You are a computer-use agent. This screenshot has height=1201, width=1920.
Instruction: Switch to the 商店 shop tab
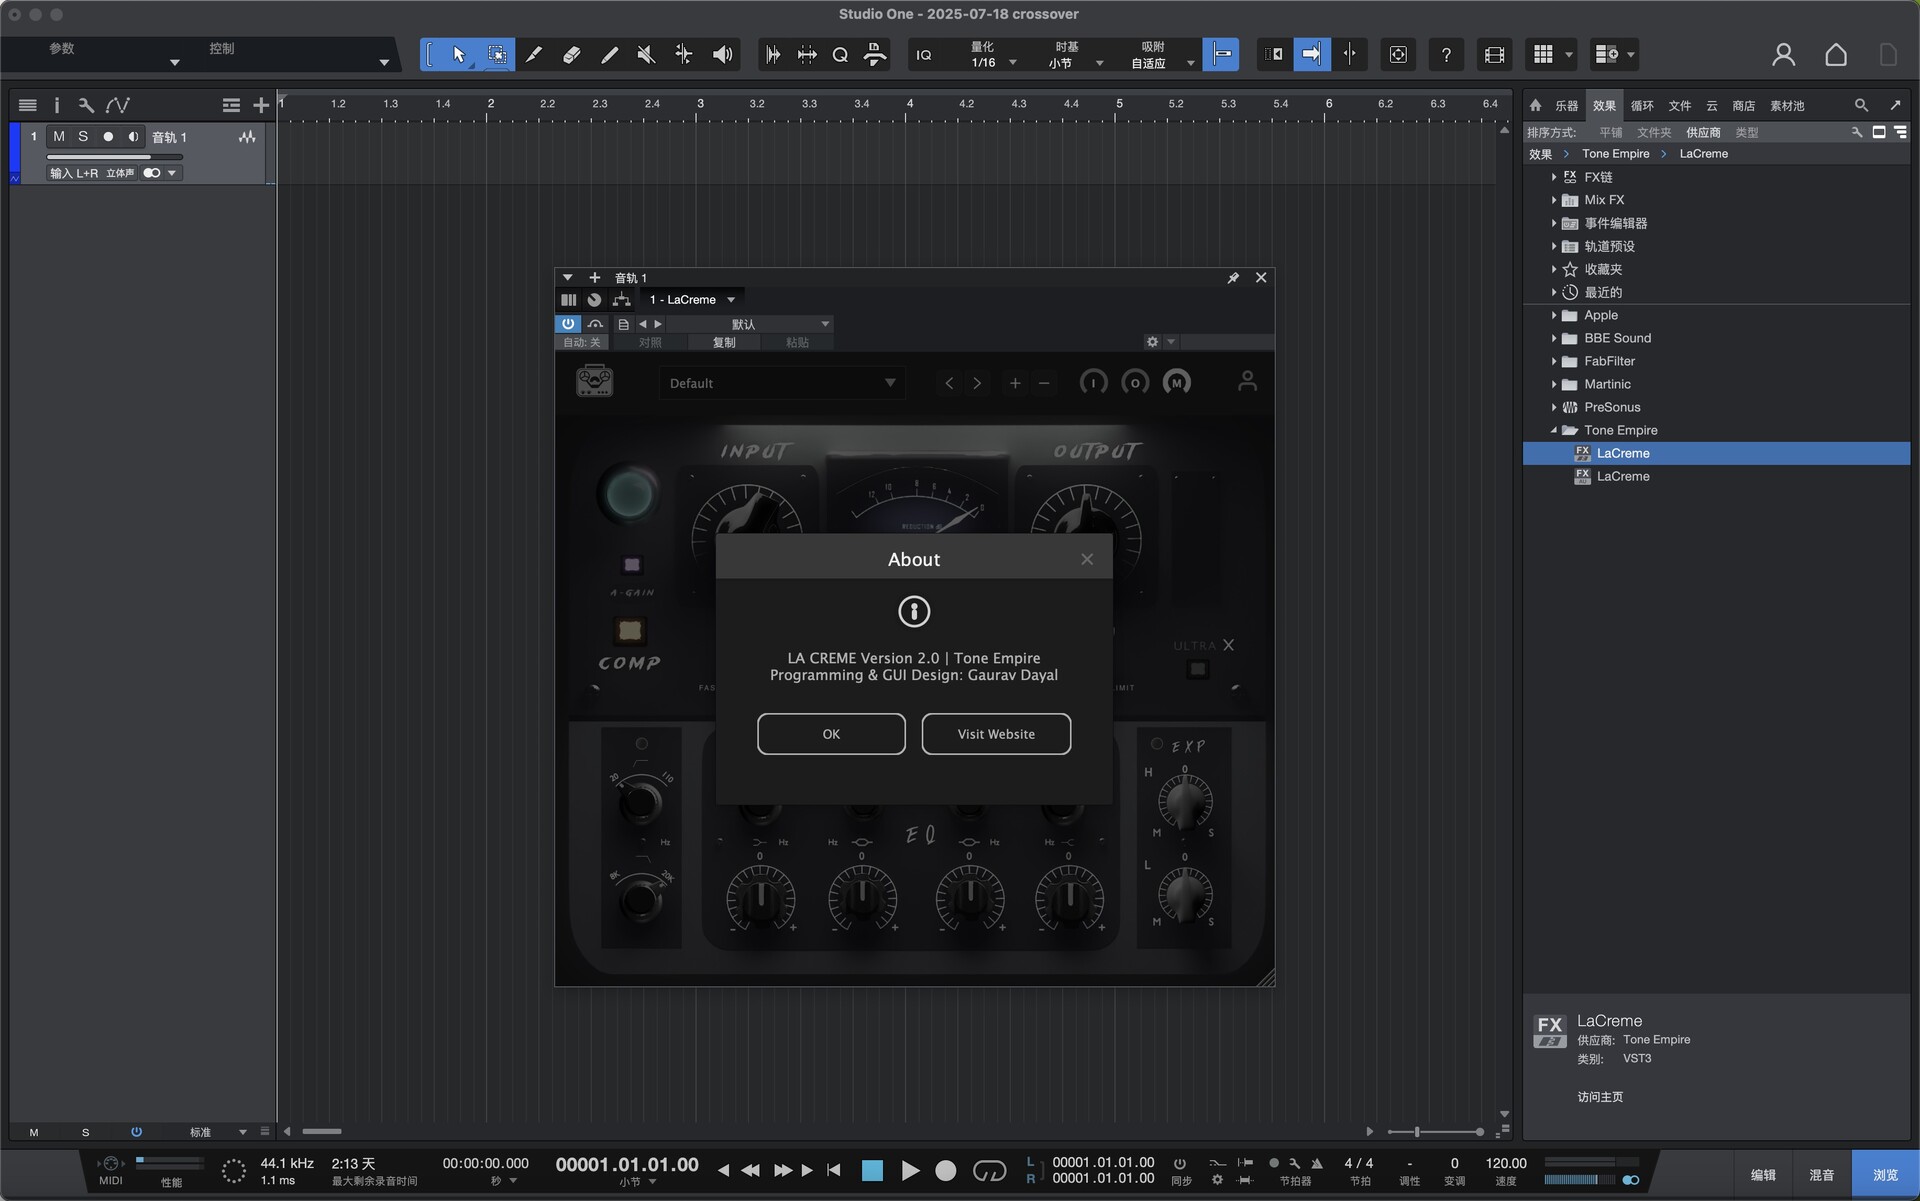pos(1744,105)
